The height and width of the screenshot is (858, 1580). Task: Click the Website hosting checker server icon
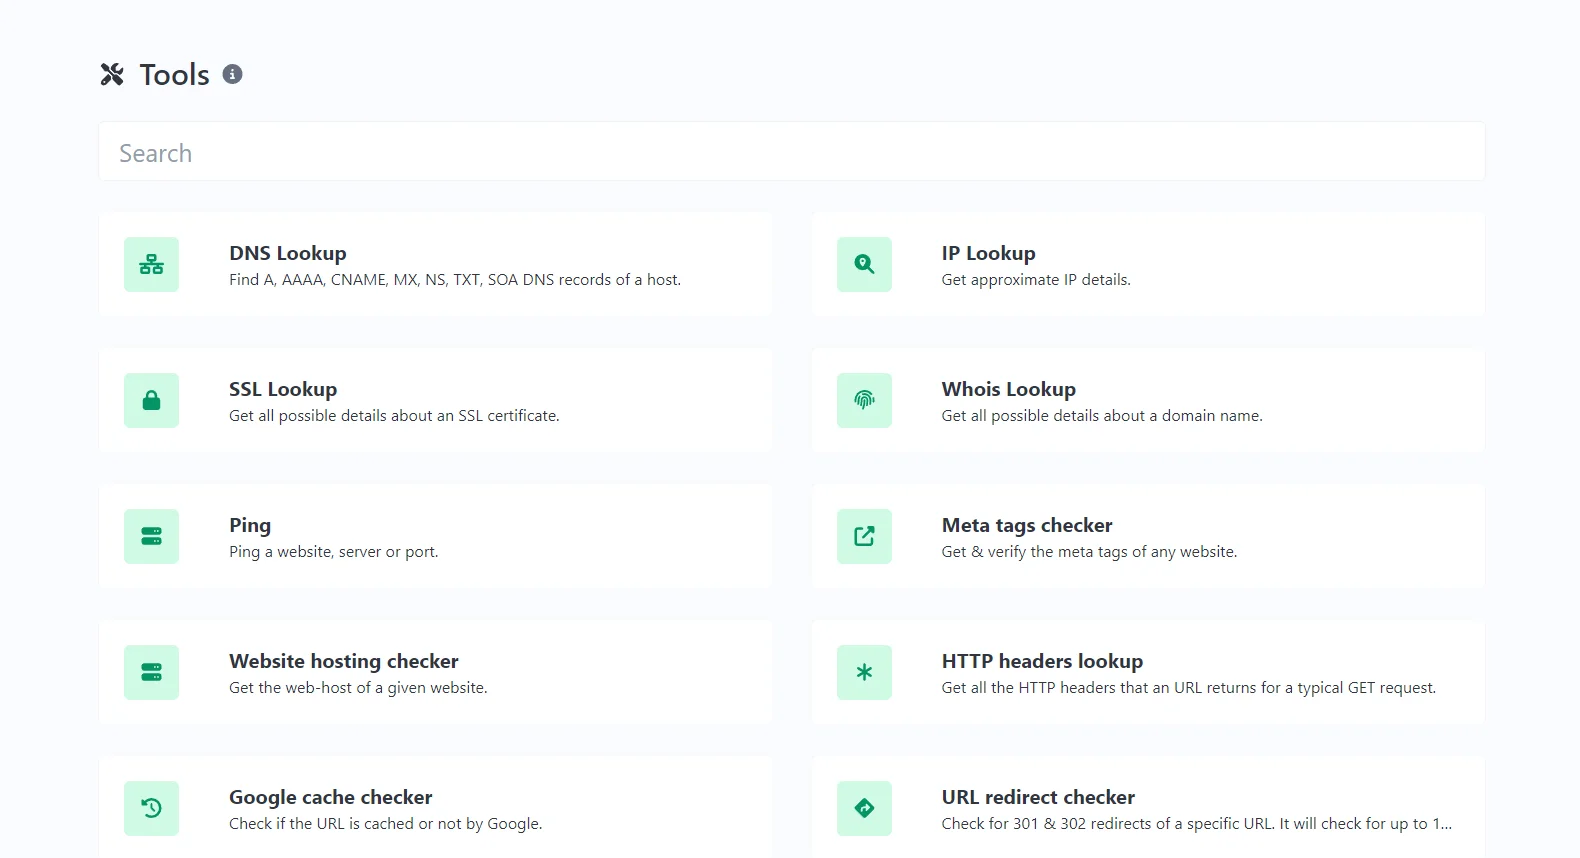pyautogui.click(x=151, y=672)
